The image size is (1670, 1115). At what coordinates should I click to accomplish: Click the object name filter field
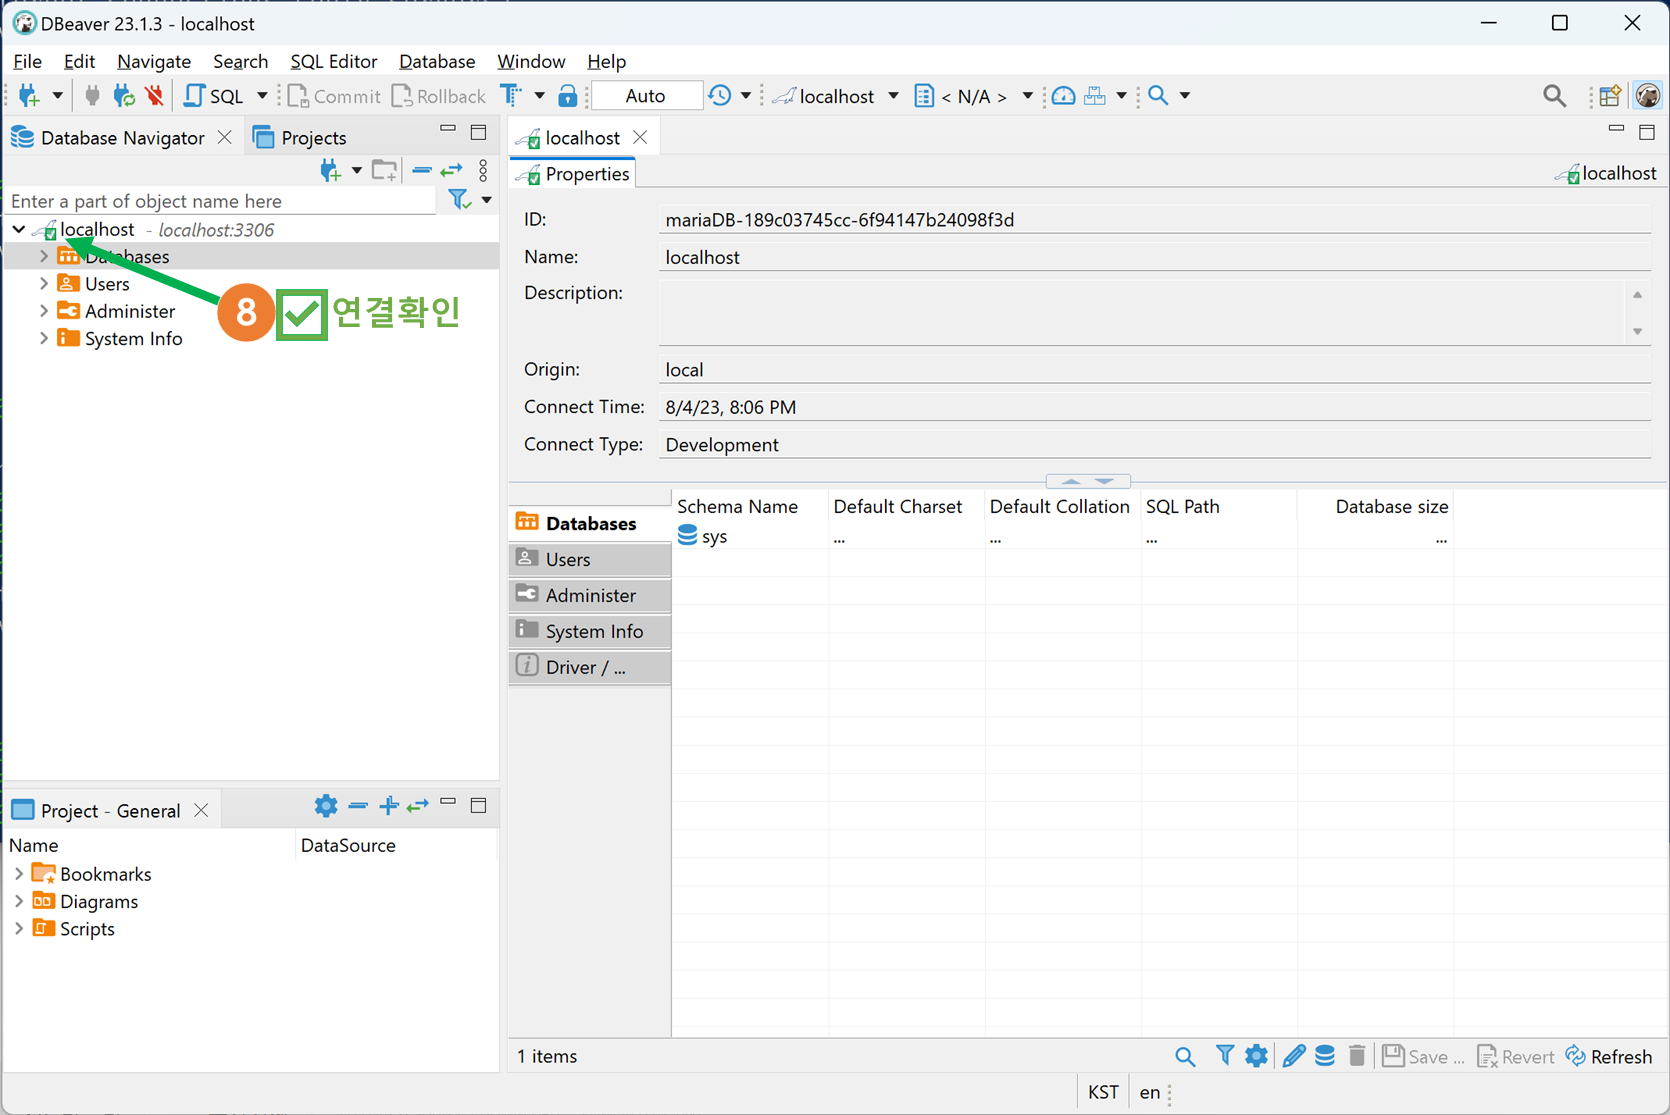pos(220,201)
